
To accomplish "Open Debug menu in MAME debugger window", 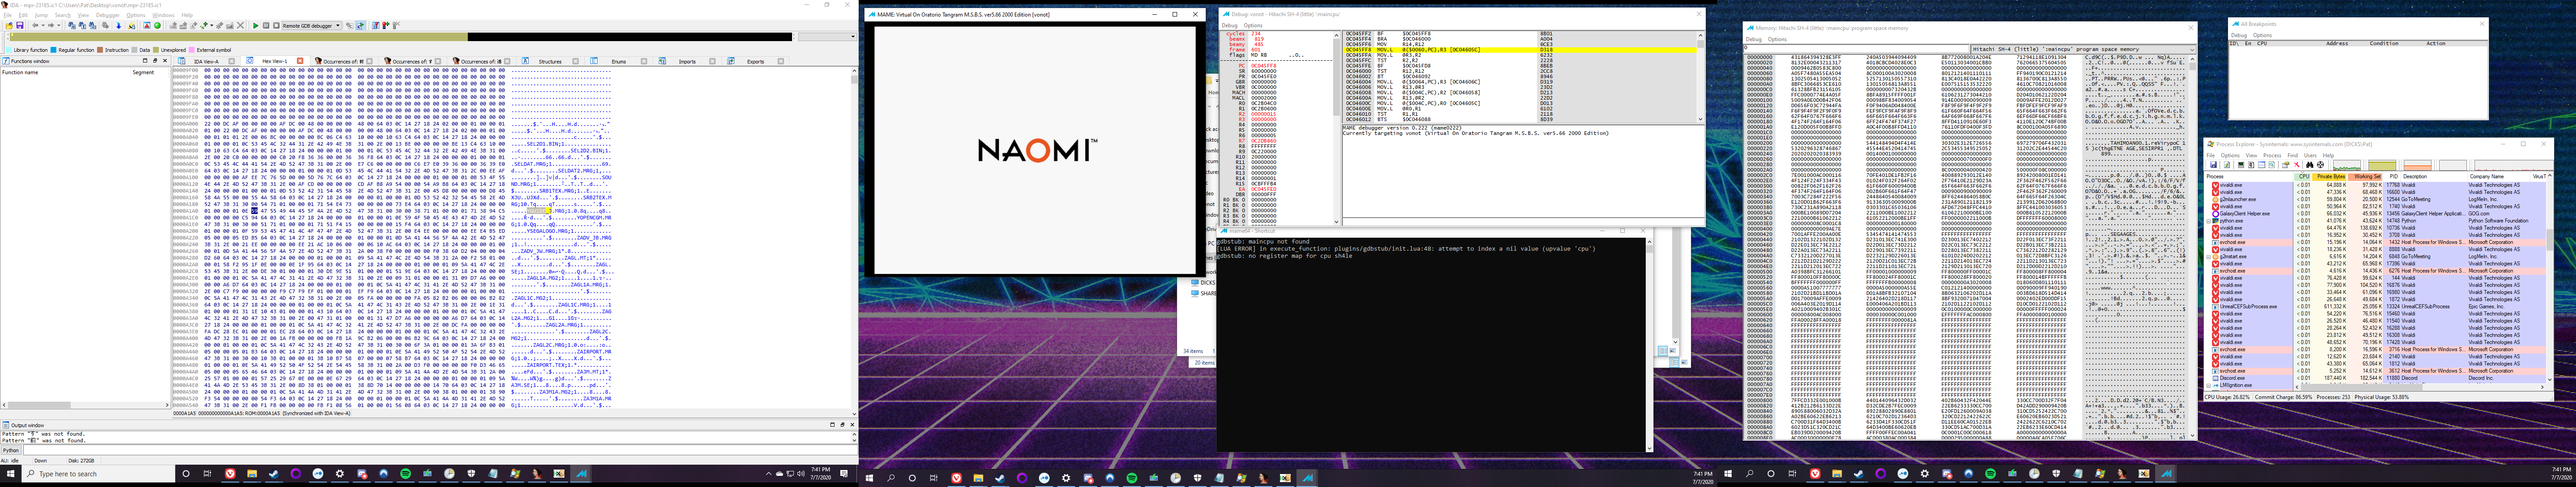I will pyautogui.click(x=1229, y=26).
